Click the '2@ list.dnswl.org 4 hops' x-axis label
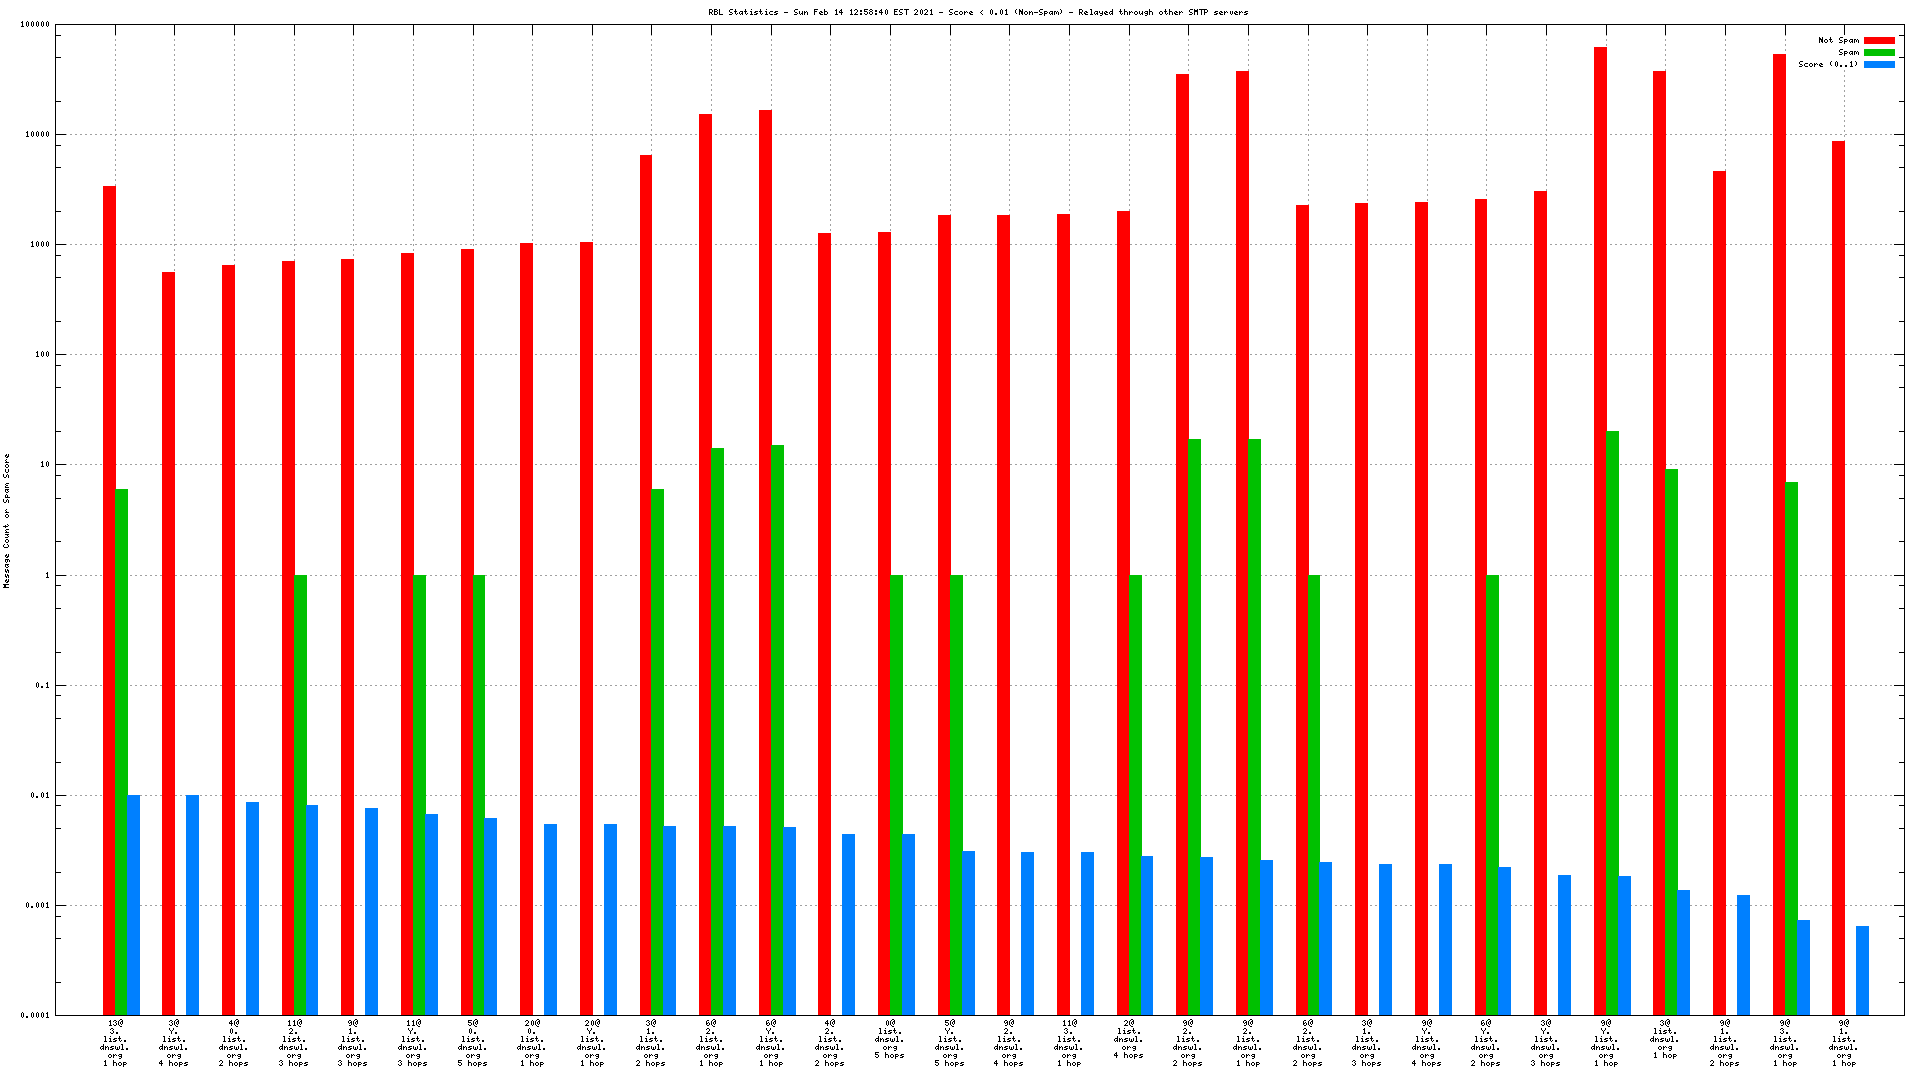The width and height of the screenshot is (1920, 1080). click(1128, 1039)
